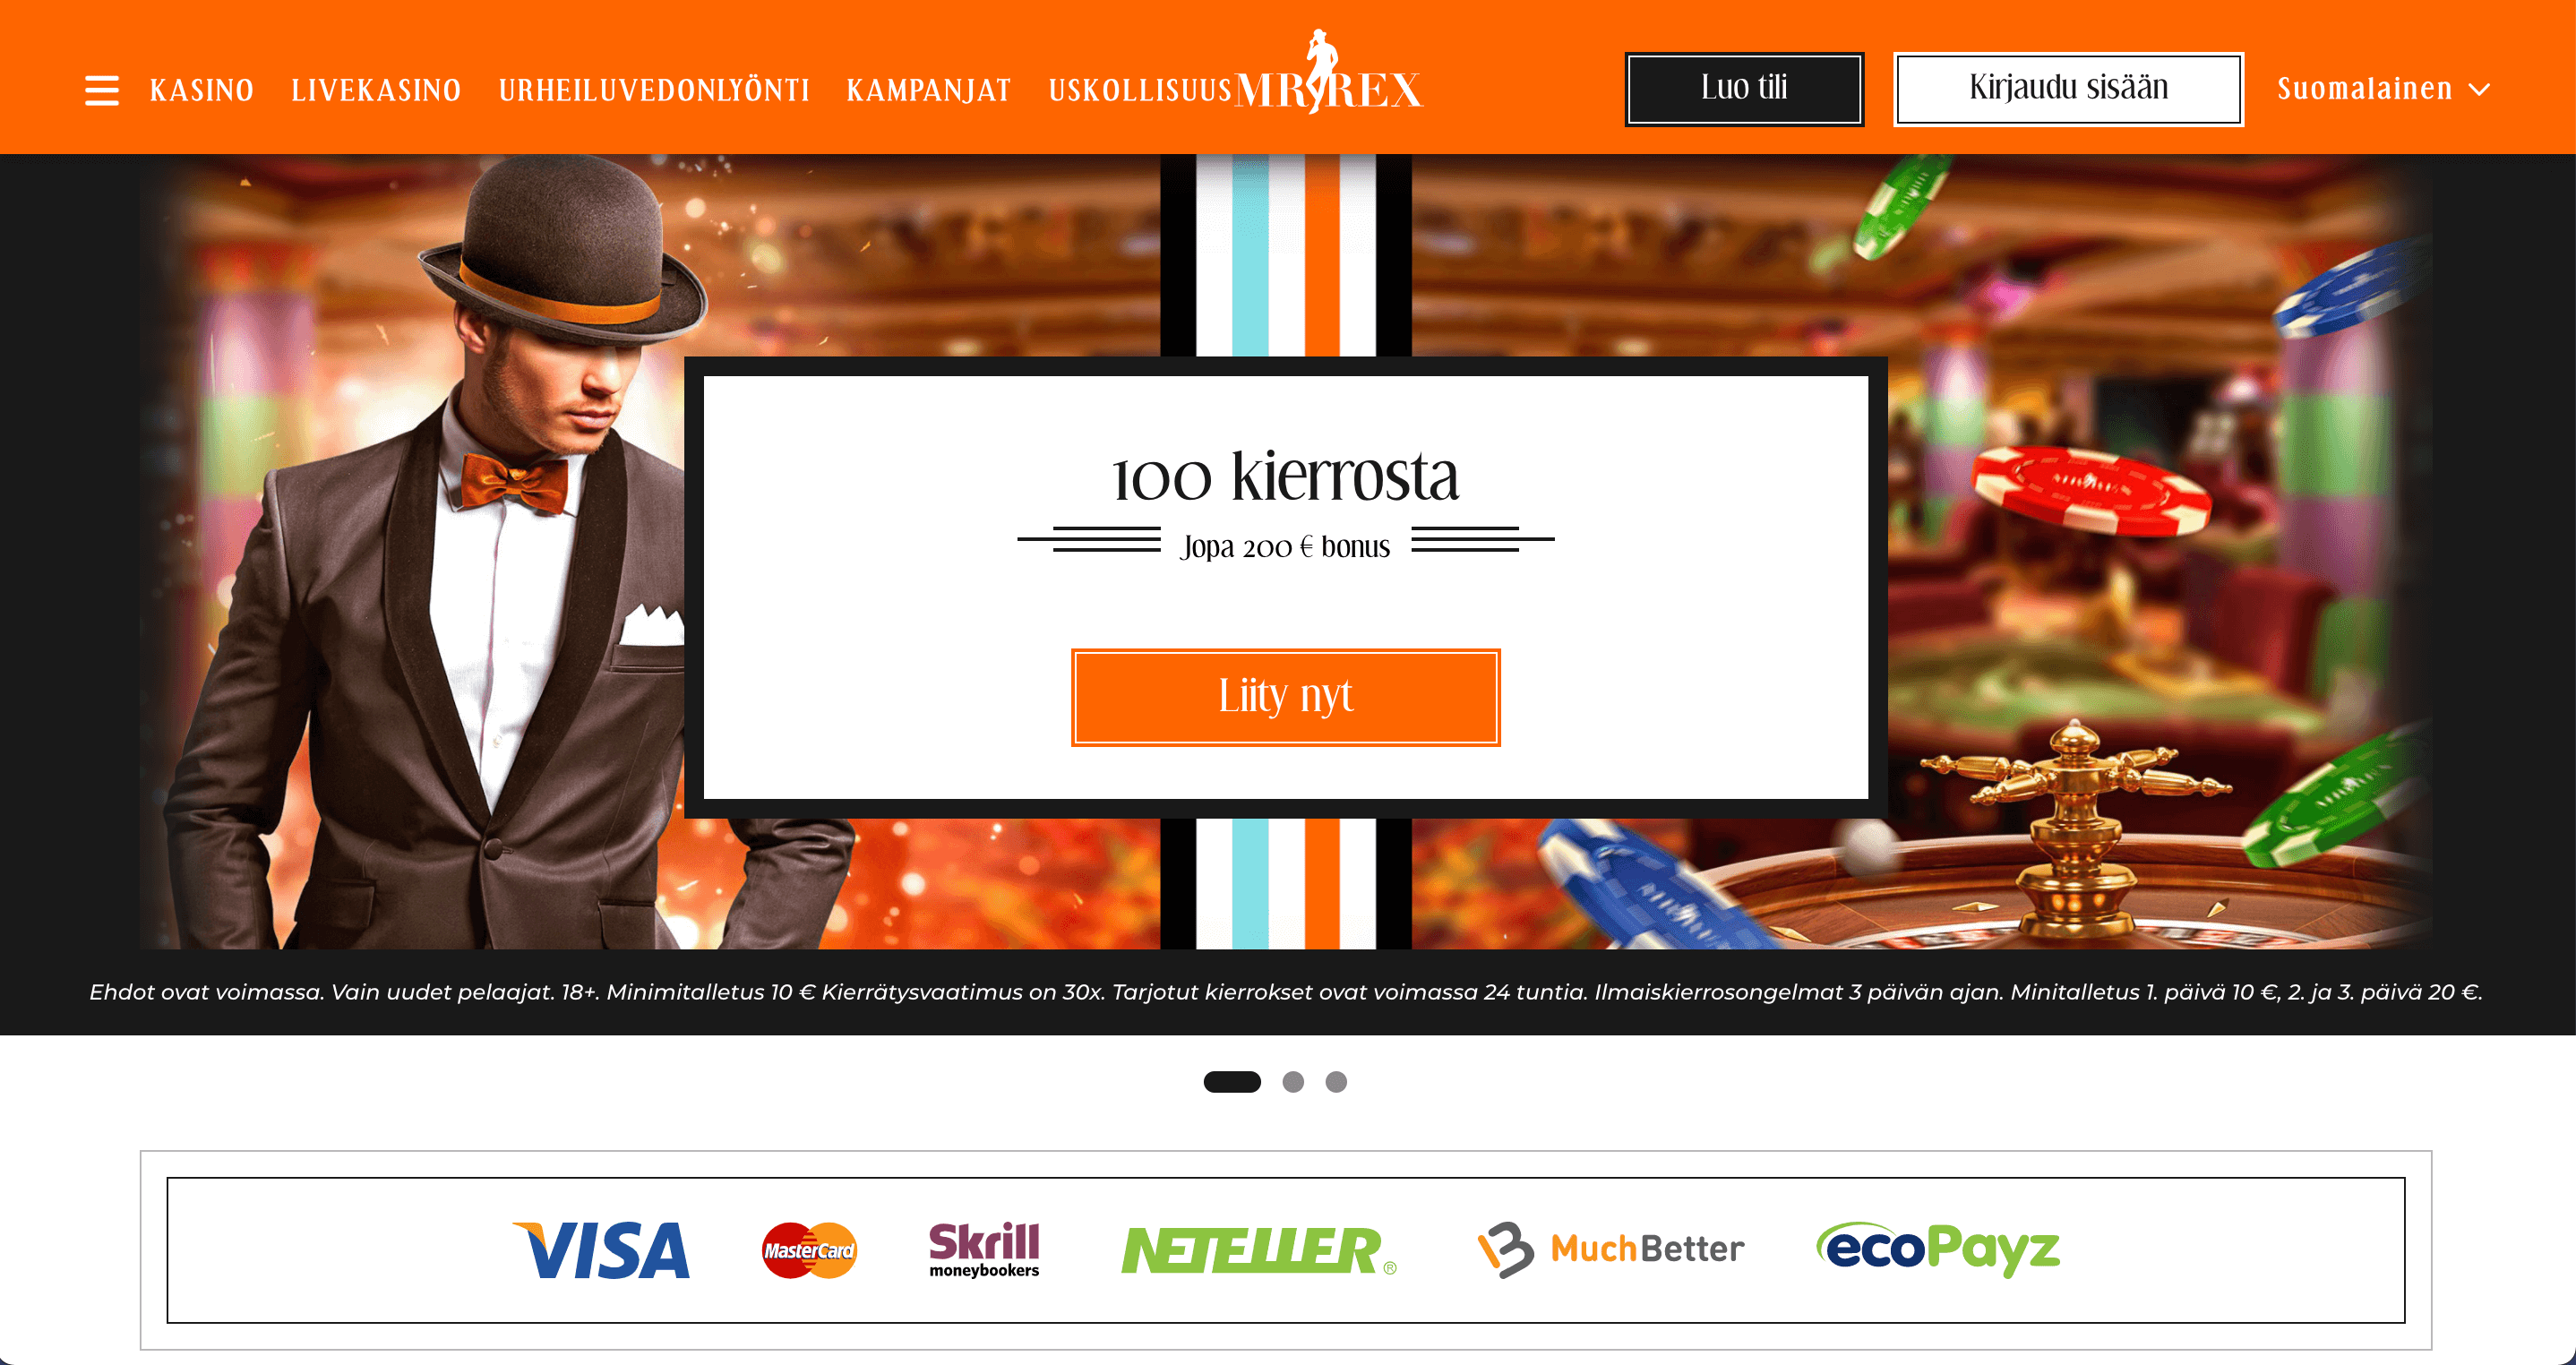Image resolution: width=2576 pixels, height=1365 pixels.
Task: Click the orange Liity nyt button
Action: [x=1285, y=697]
